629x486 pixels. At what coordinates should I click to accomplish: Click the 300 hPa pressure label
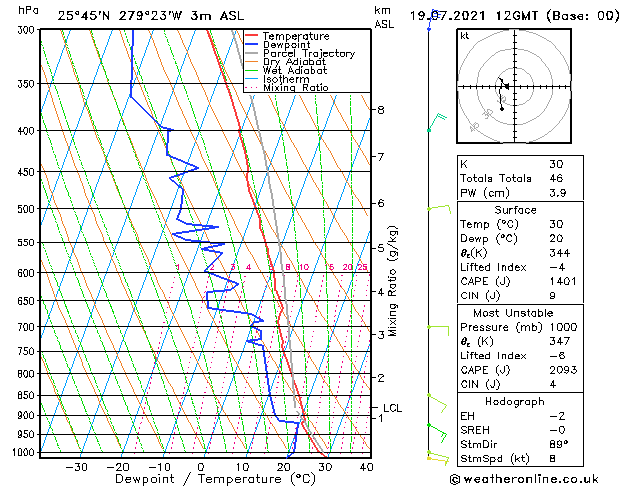[28, 30]
